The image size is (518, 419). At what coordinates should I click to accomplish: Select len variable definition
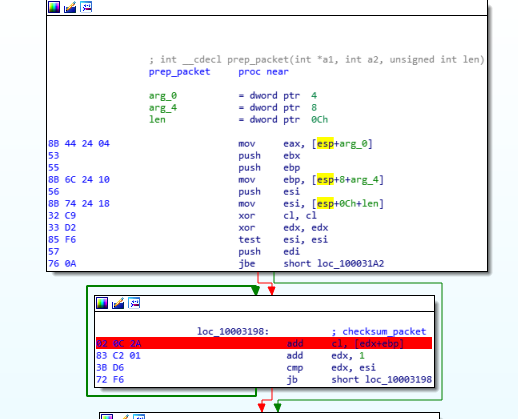tap(238, 120)
